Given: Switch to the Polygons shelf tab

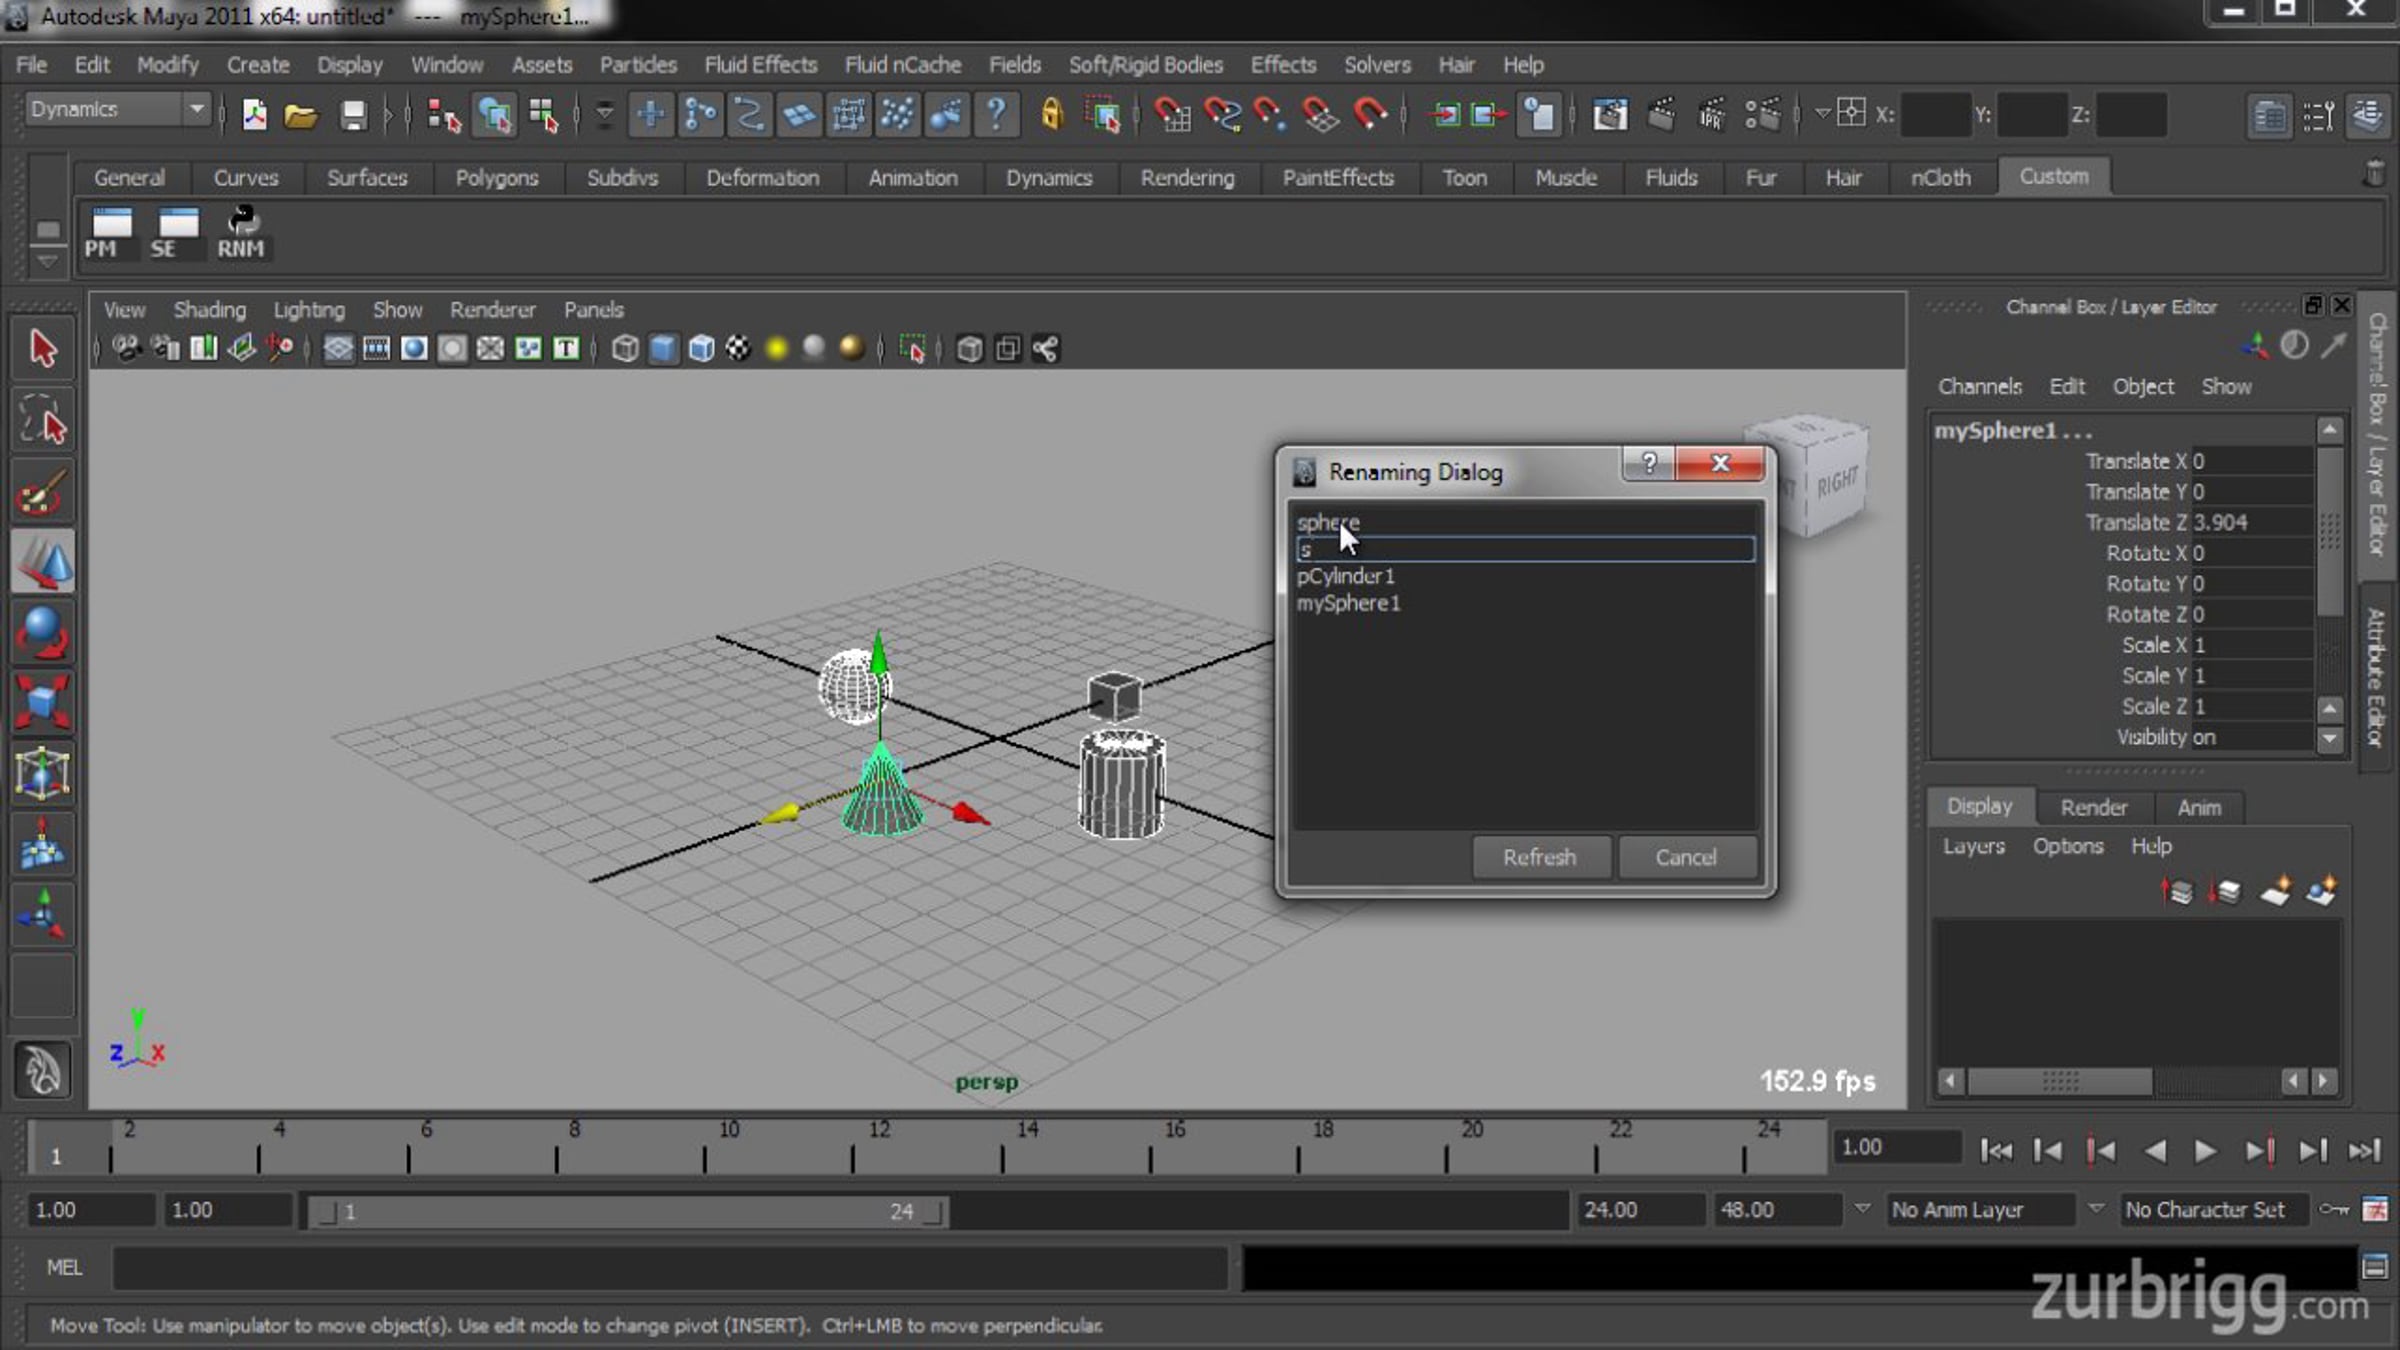Looking at the screenshot, I should pyautogui.click(x=497, y=178).
